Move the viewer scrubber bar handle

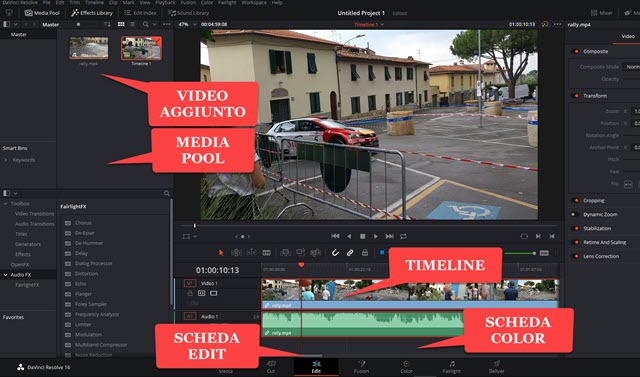click(195, 225)
